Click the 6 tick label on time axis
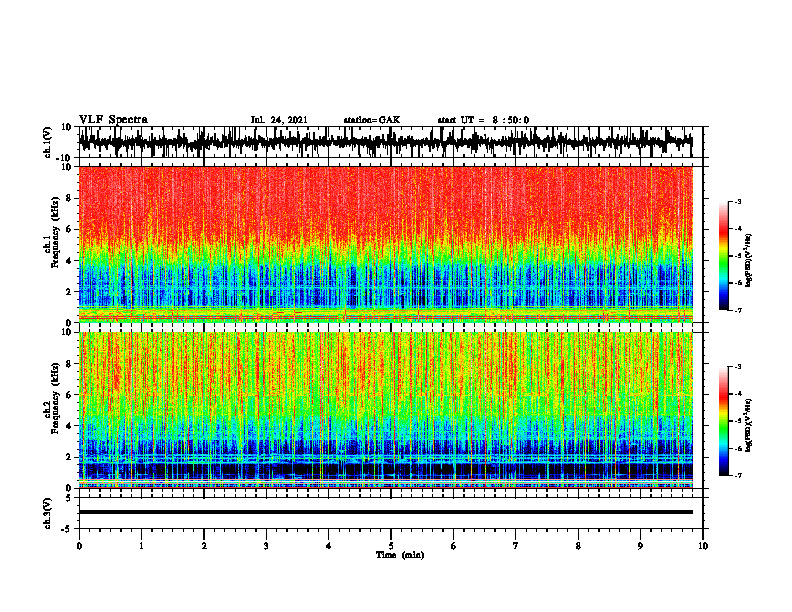792x612 pixels. (x=454, y=546)
